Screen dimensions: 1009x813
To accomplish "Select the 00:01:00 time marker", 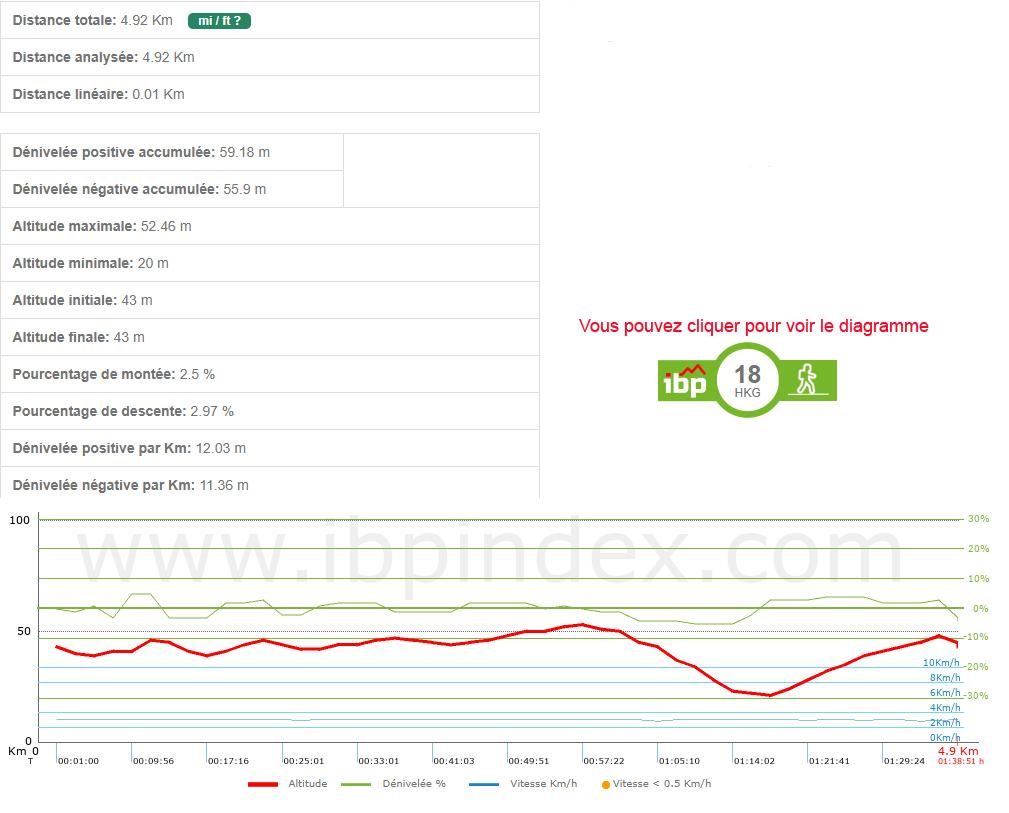I will coord(78,761).
